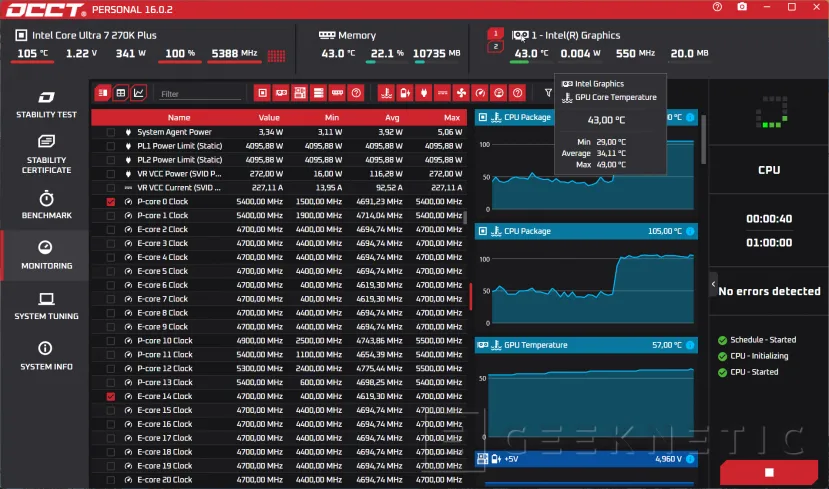Image resolution: width=829 pixels, height=489 pixels.
Task: Click the funnel filter icon
Action: pyautogui.click(x=548, y=93)
